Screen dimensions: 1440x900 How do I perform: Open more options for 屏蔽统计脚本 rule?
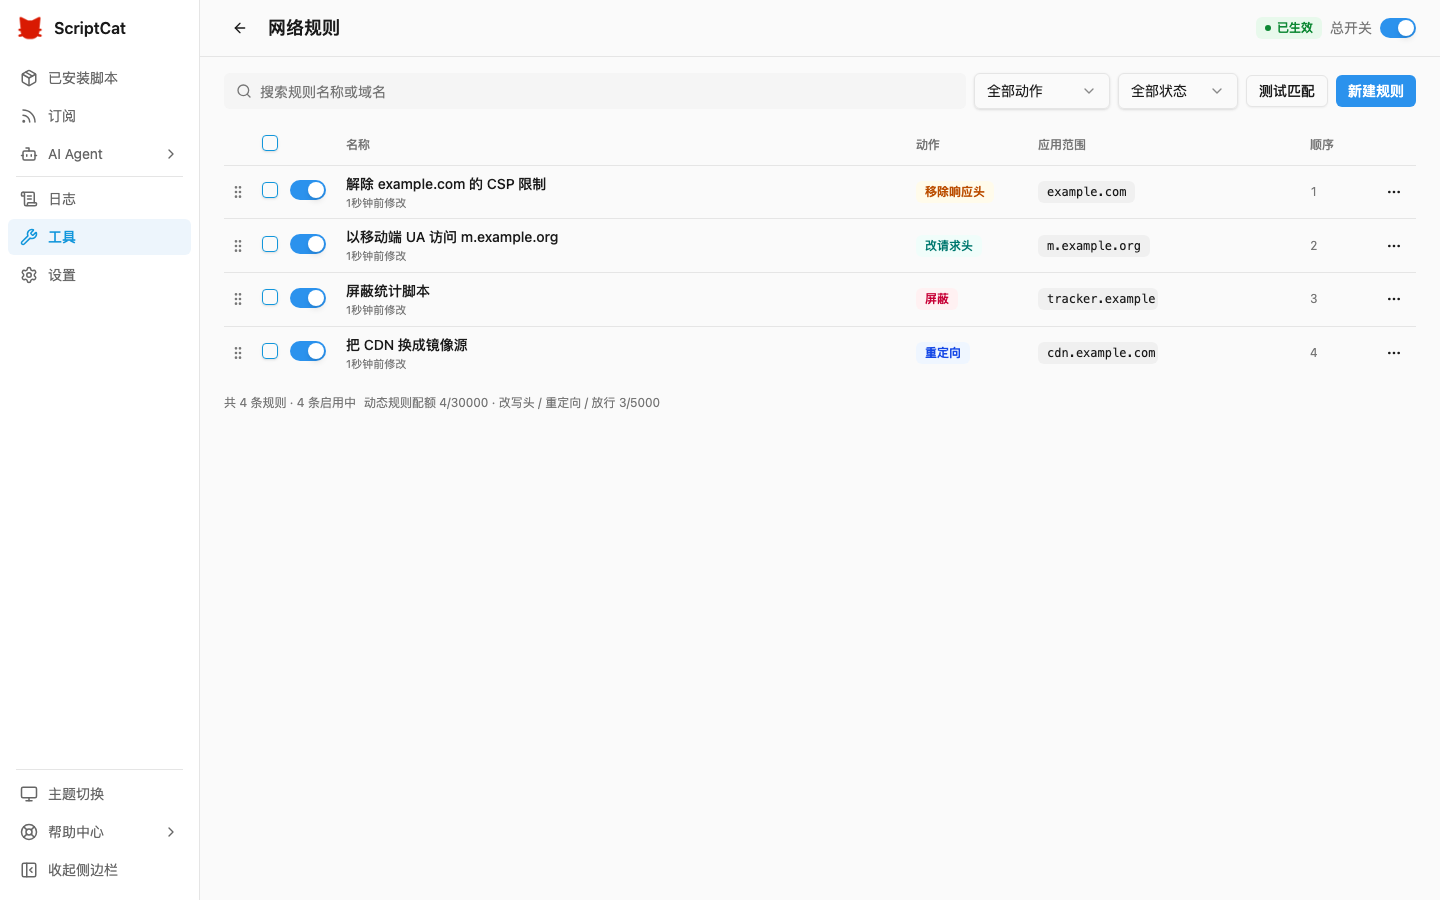[1394, 299]
